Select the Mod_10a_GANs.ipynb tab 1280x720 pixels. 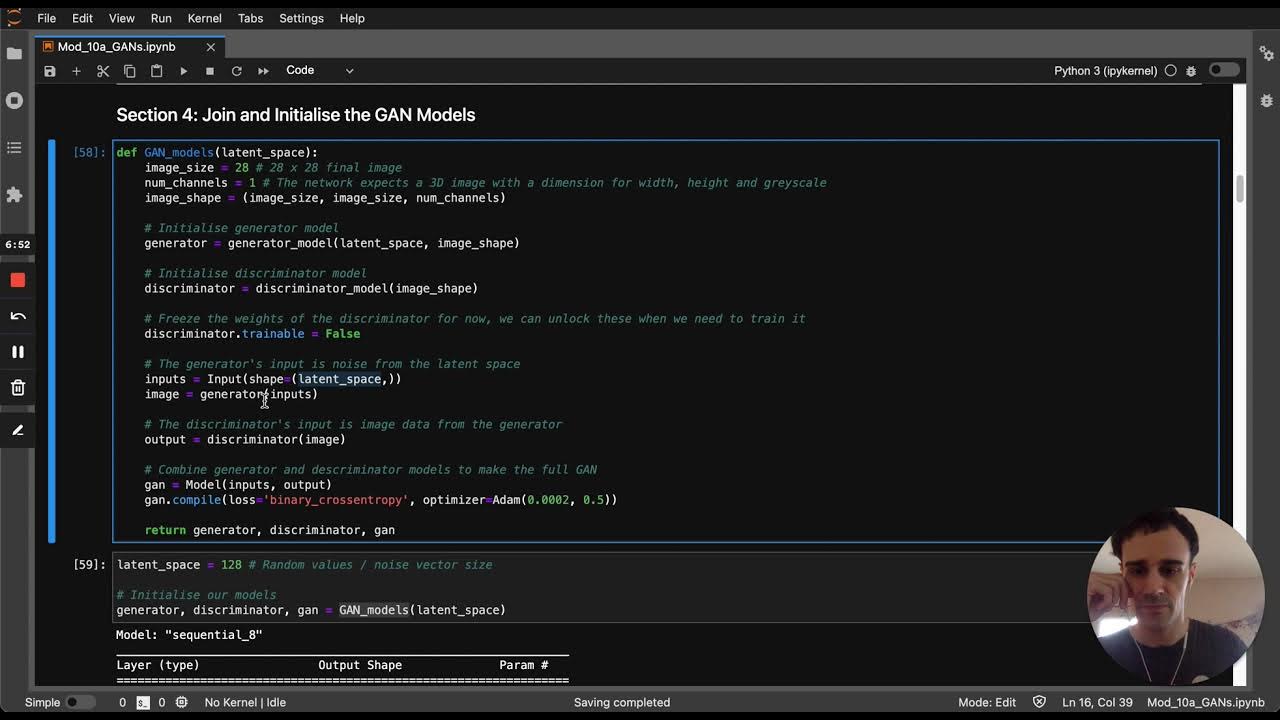pos(116,47)
